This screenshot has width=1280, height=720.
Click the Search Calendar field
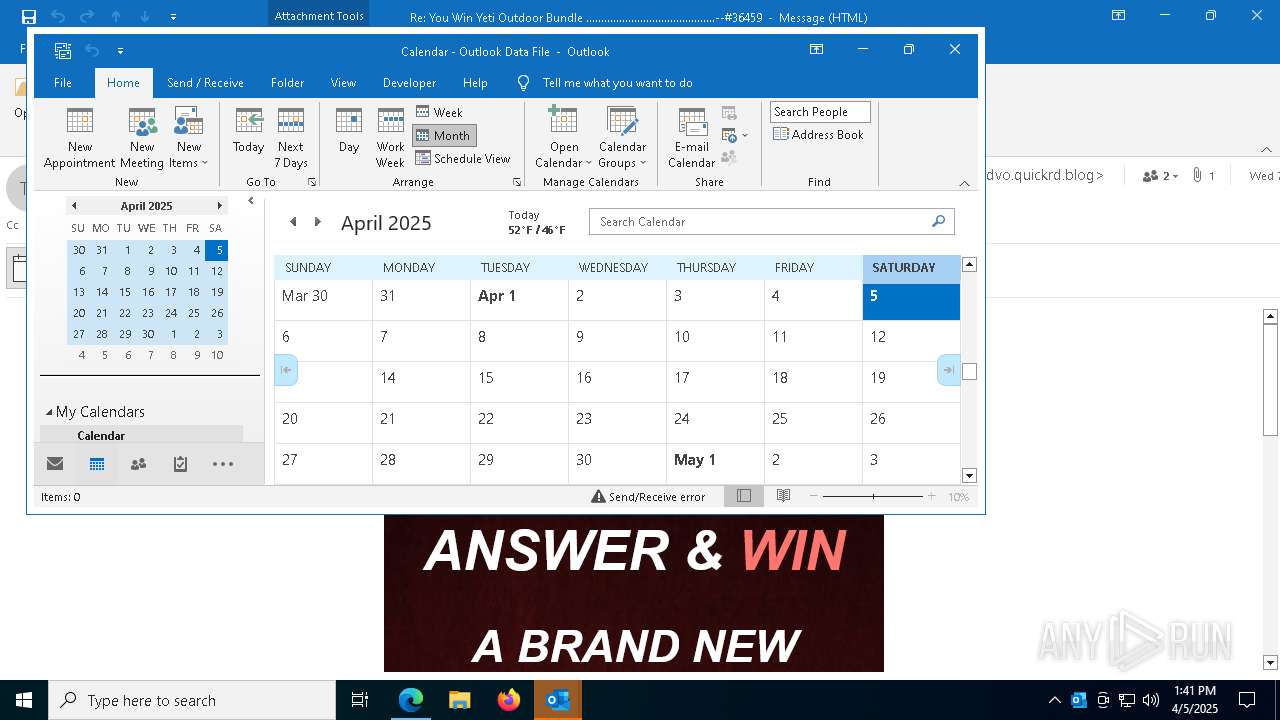771,222
